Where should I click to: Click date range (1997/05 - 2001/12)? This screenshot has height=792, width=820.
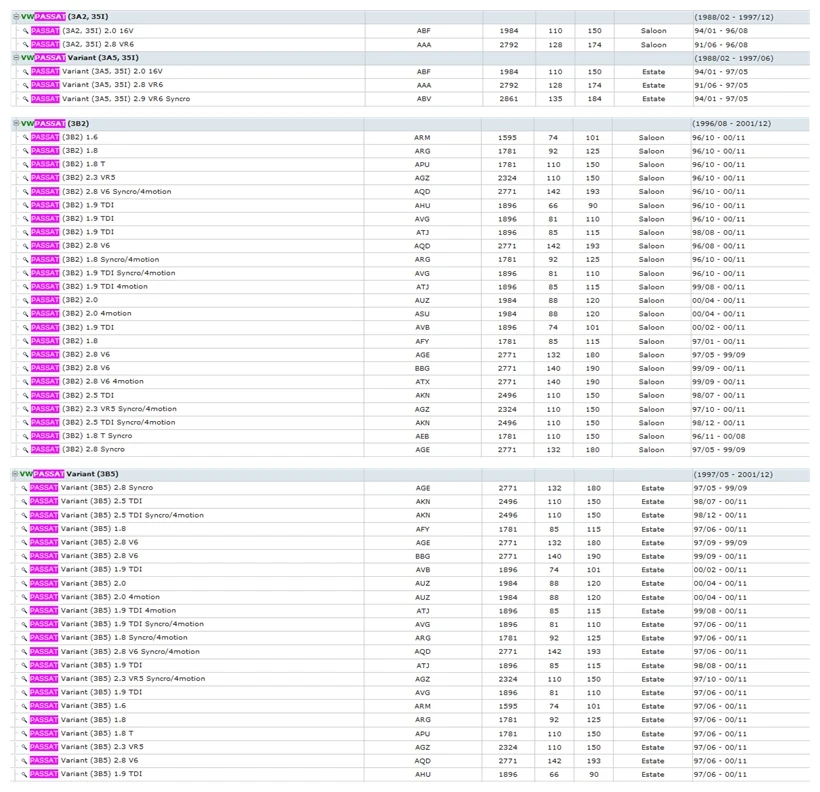733,474
